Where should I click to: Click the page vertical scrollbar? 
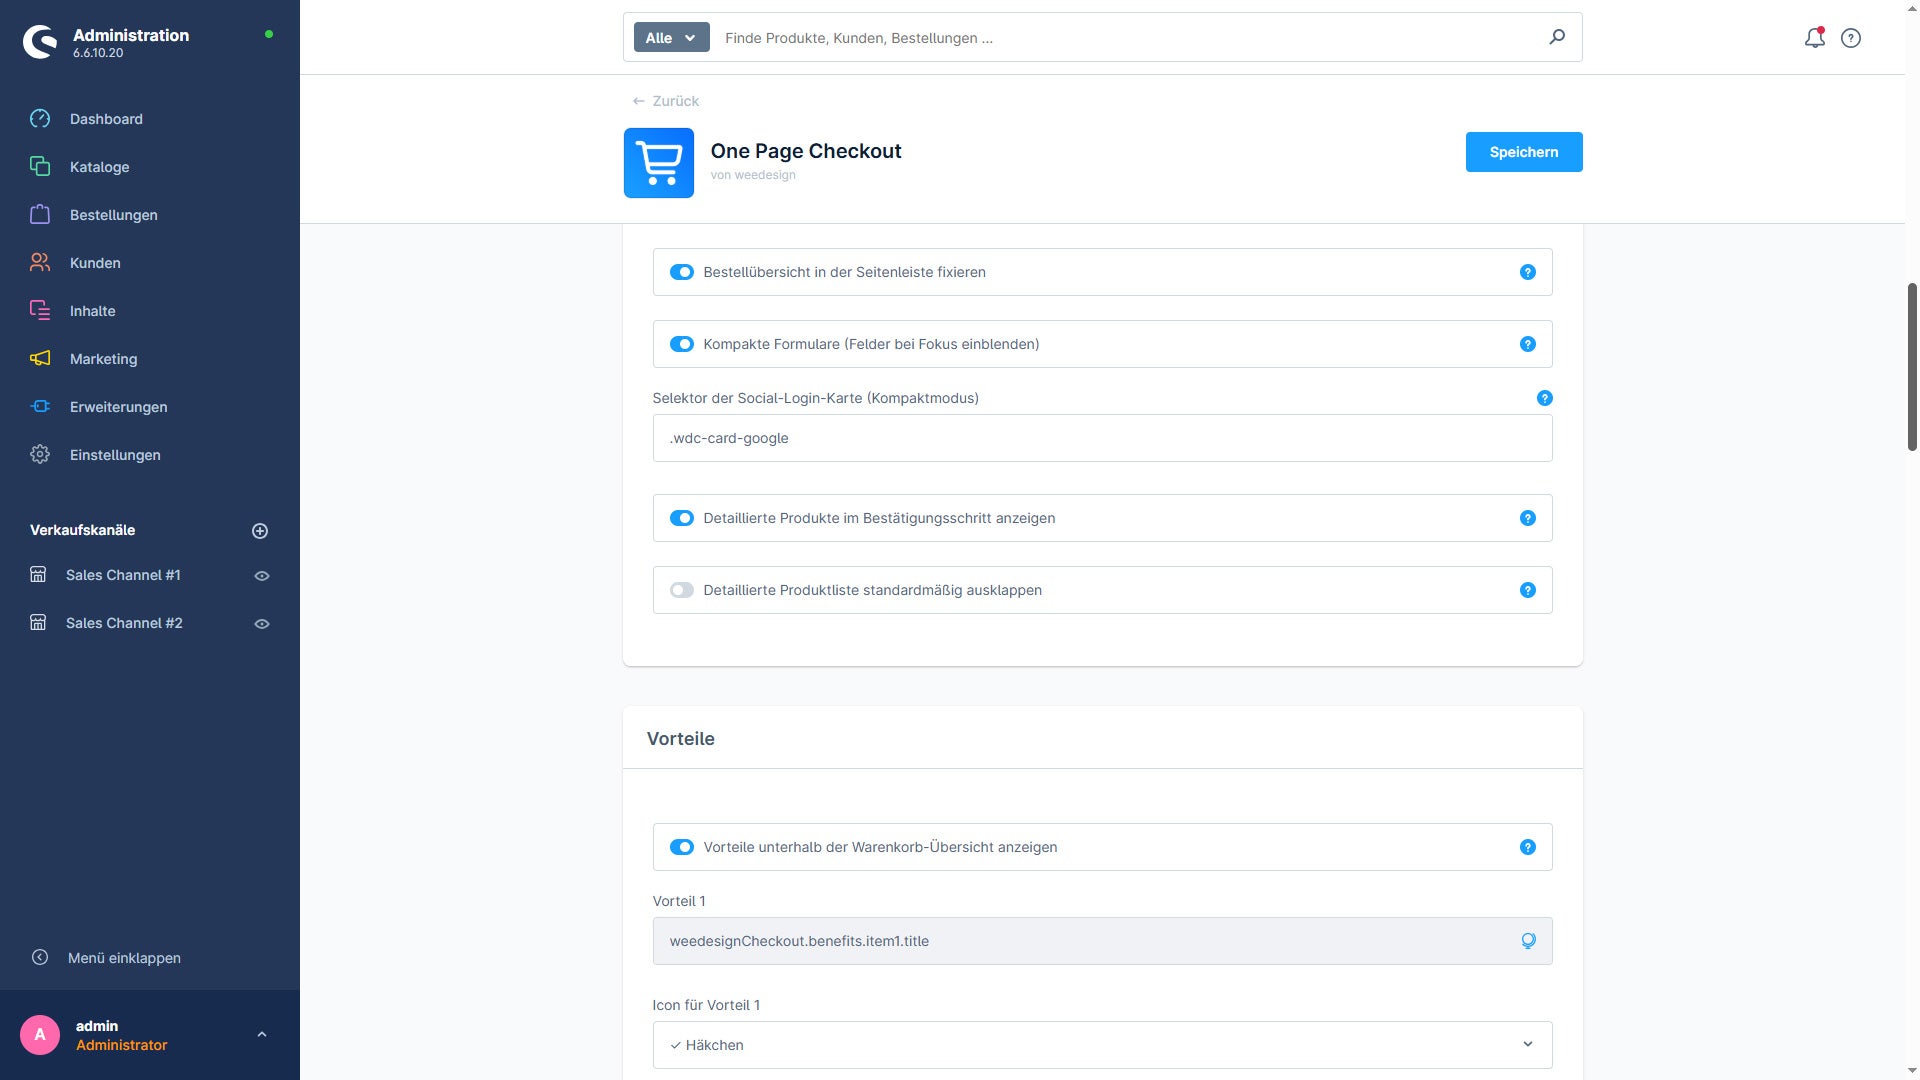1912,366
